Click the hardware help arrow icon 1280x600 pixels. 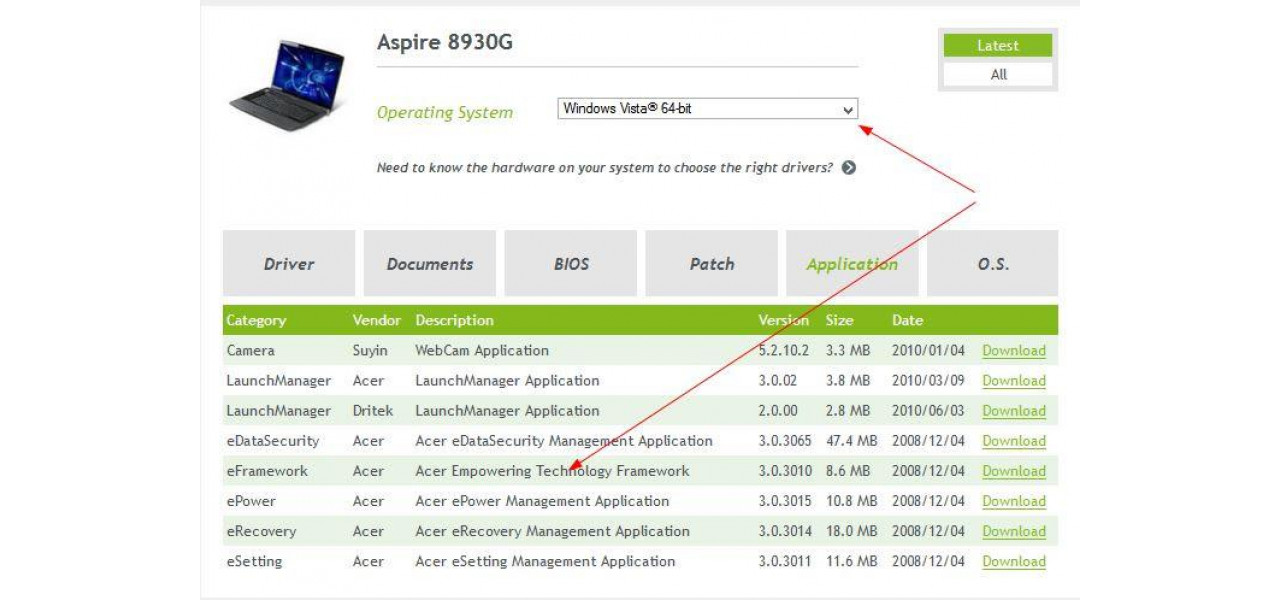point(848,168)
